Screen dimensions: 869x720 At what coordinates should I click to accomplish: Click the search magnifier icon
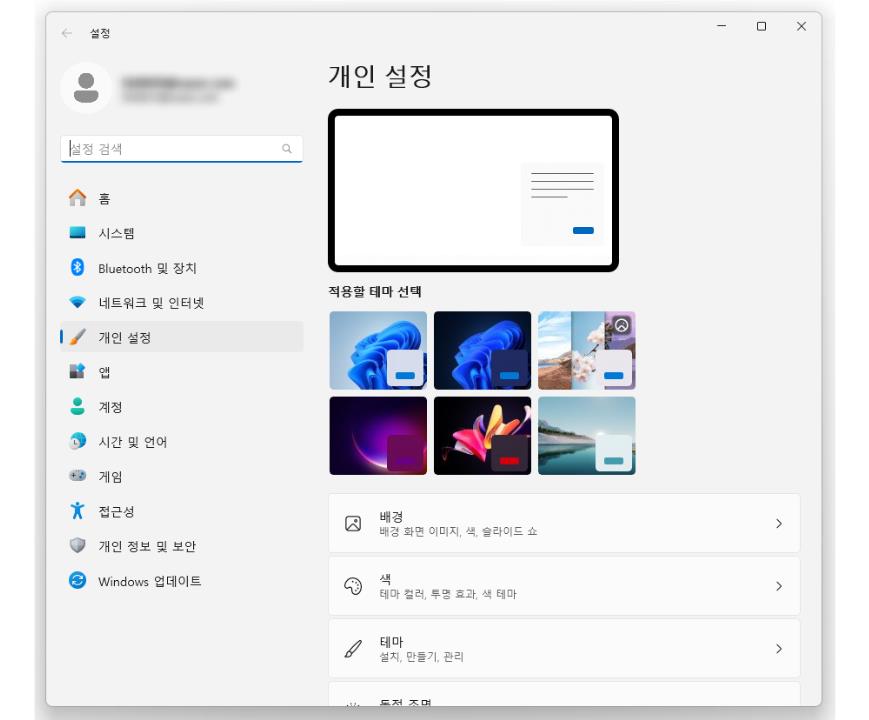287,149
